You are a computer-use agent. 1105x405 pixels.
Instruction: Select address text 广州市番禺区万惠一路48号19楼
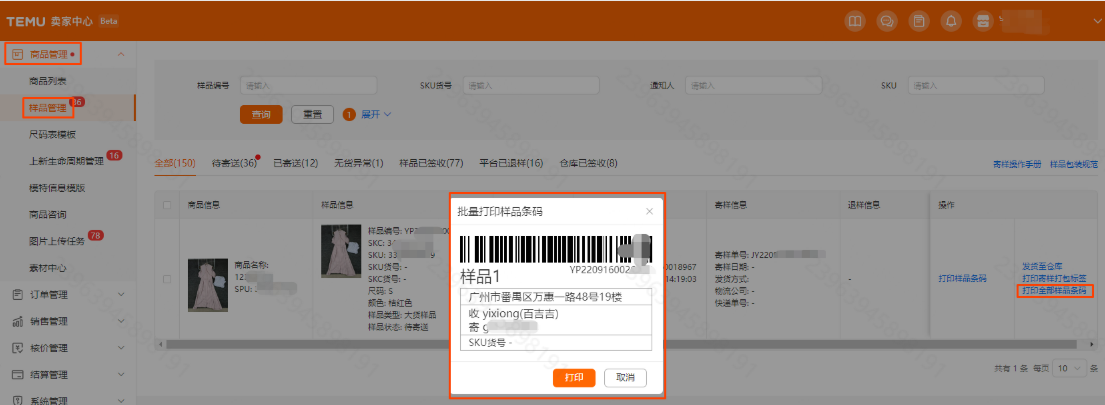[546, 297]
